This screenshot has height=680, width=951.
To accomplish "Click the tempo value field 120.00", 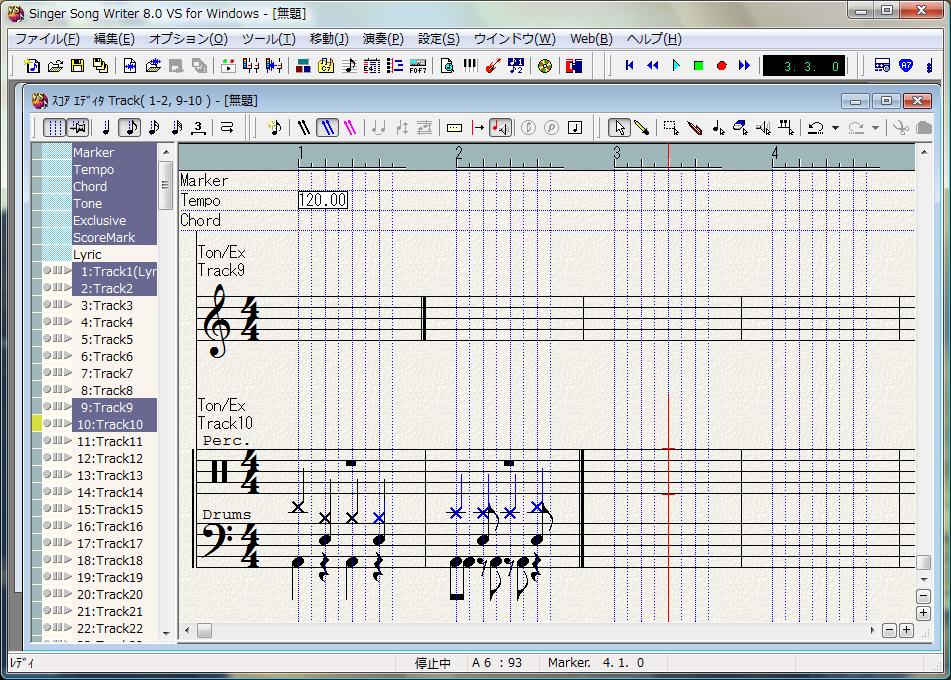I will click(x=323, y=200).
